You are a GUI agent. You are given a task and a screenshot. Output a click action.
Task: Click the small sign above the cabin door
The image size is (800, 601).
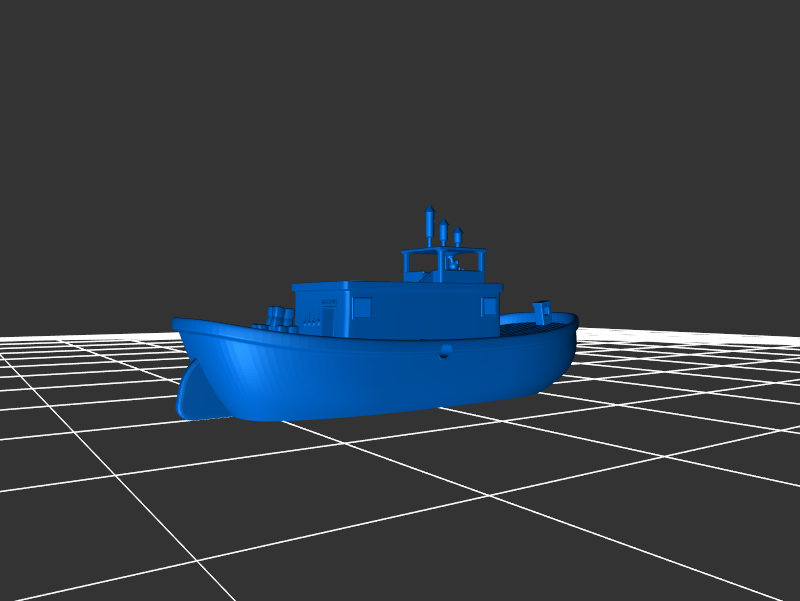(328, 300)
